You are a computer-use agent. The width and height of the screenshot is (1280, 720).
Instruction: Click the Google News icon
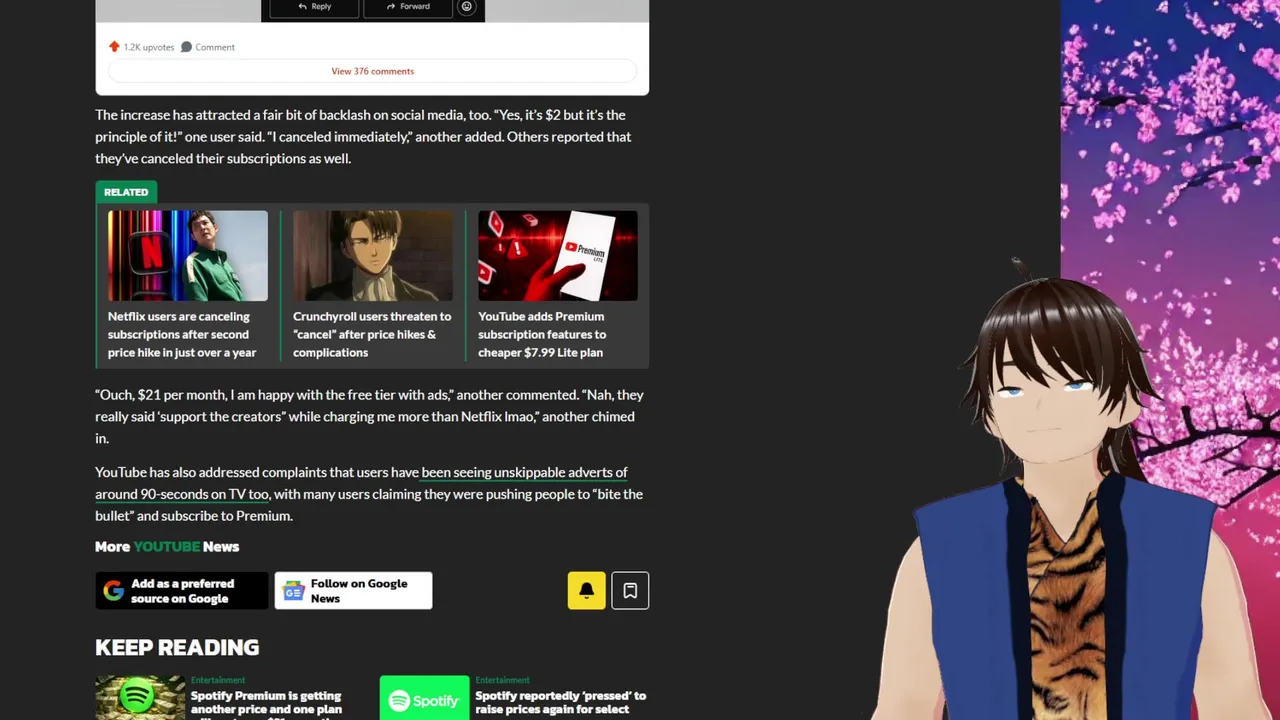[x=293, y=591]
